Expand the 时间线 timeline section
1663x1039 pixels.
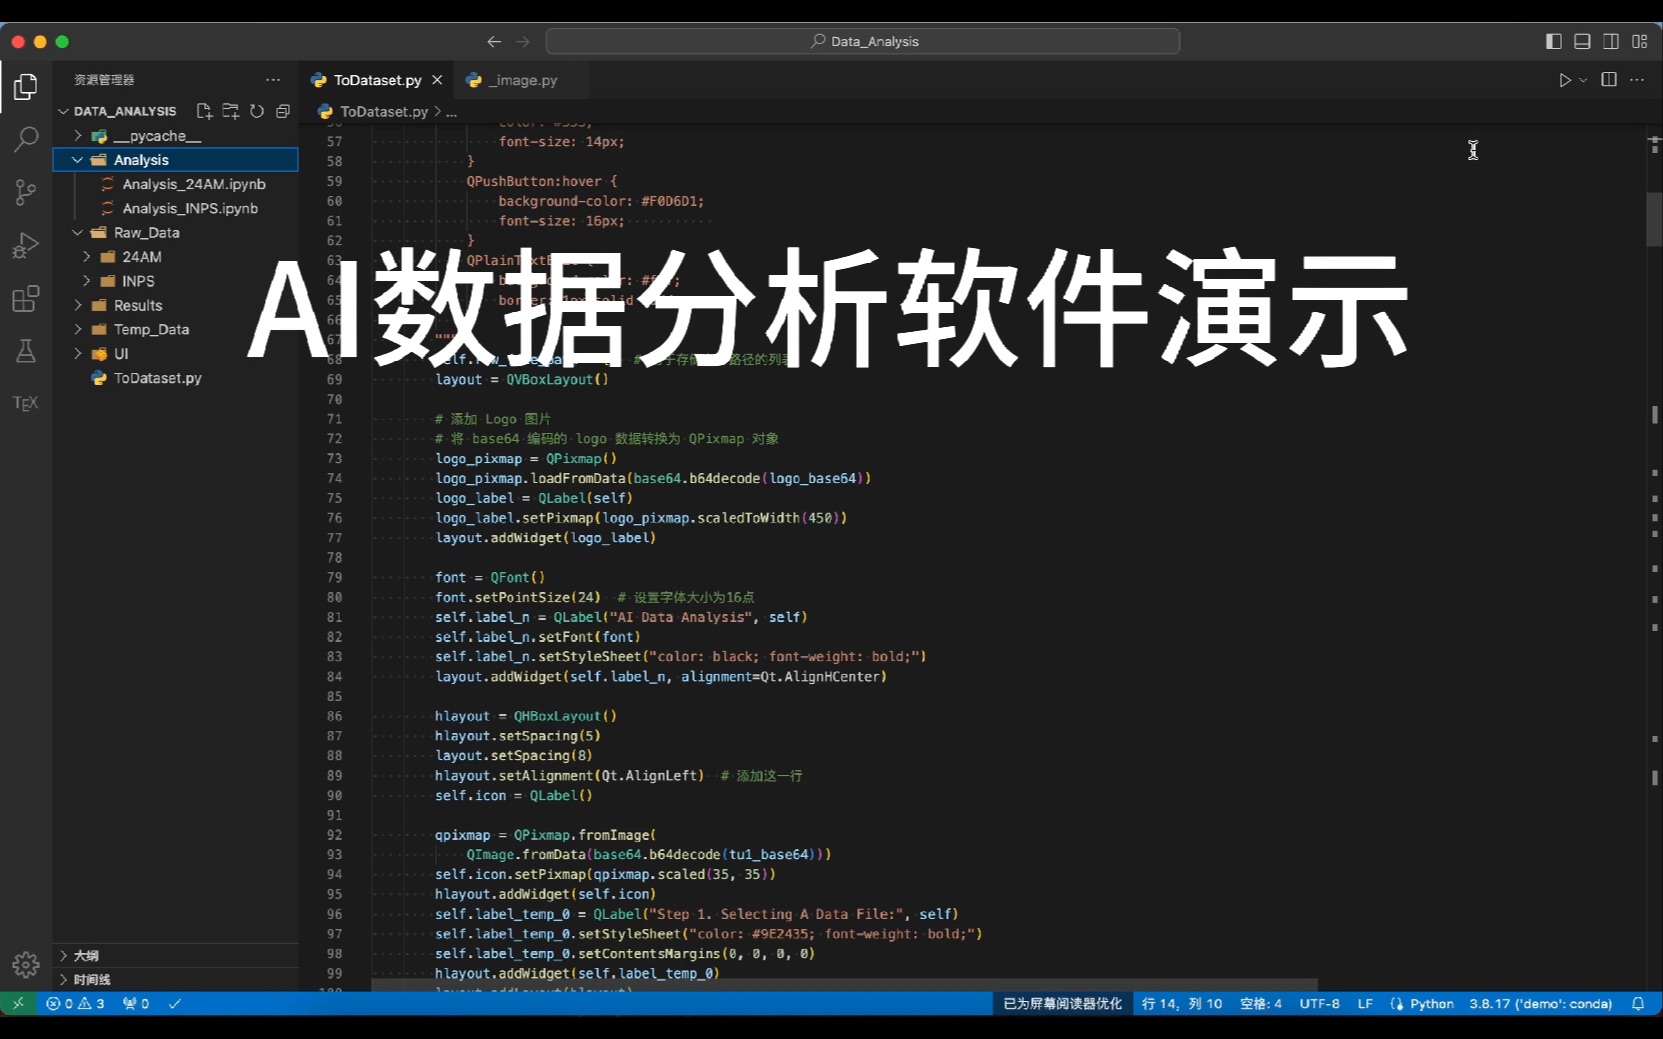point(176,980)
